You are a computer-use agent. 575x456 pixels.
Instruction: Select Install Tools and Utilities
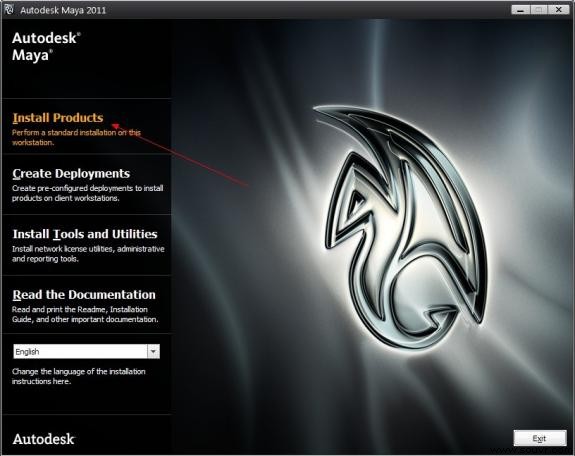pos(85,234)
